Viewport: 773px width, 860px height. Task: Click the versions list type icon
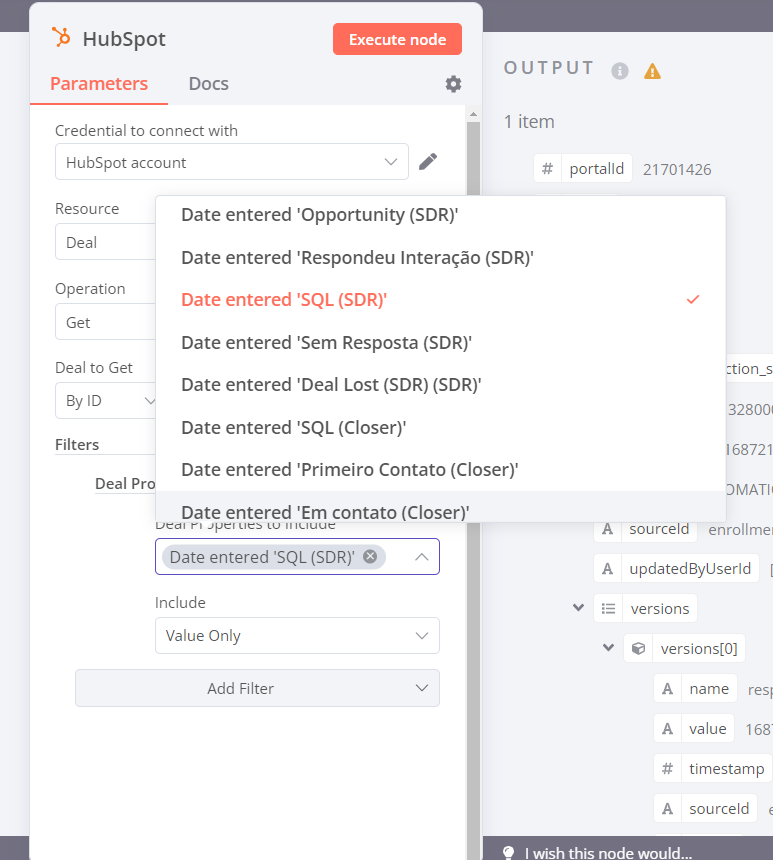coord(607,608)
